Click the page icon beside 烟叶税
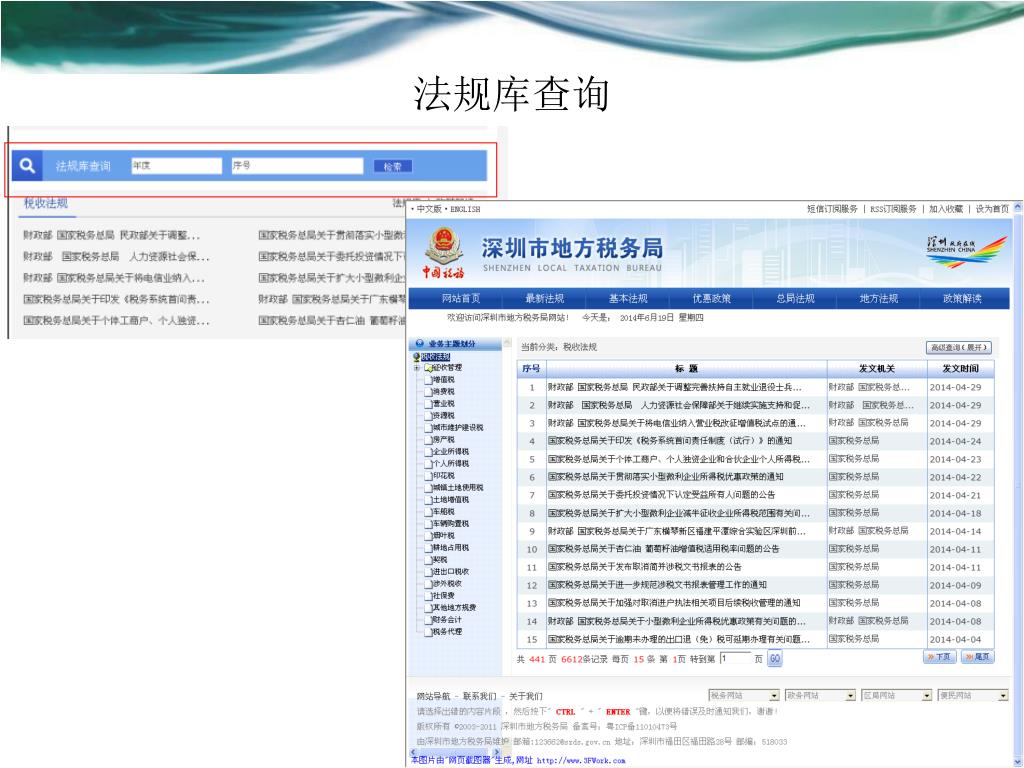This screenshot has width=1024, height=768. tap(428, 536)
